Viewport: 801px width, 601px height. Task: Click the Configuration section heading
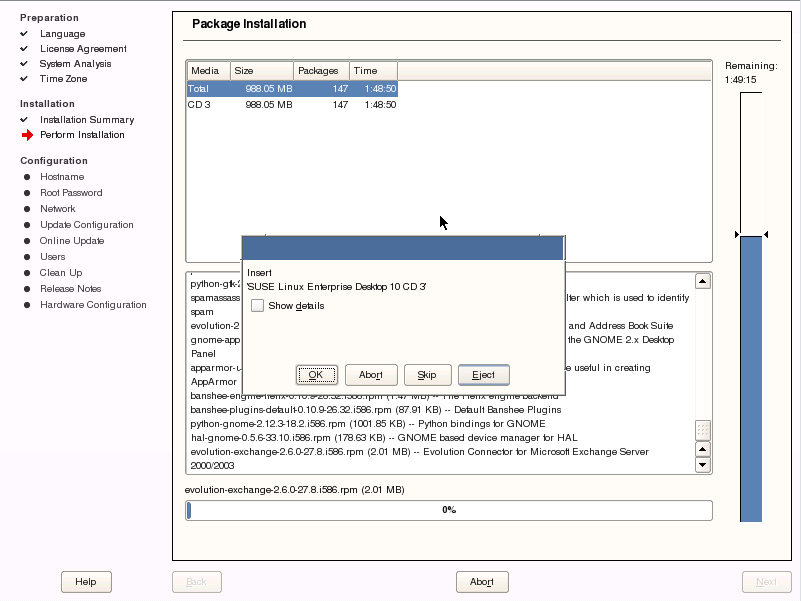click(54, 160)
